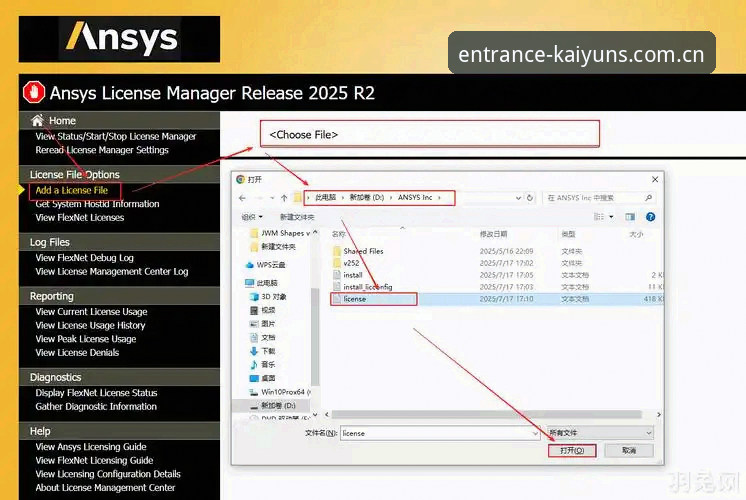Image resolution: width=746 pixels, height=500 pixels.
Task: Click the Choose File field
Action: click(430, 134)
